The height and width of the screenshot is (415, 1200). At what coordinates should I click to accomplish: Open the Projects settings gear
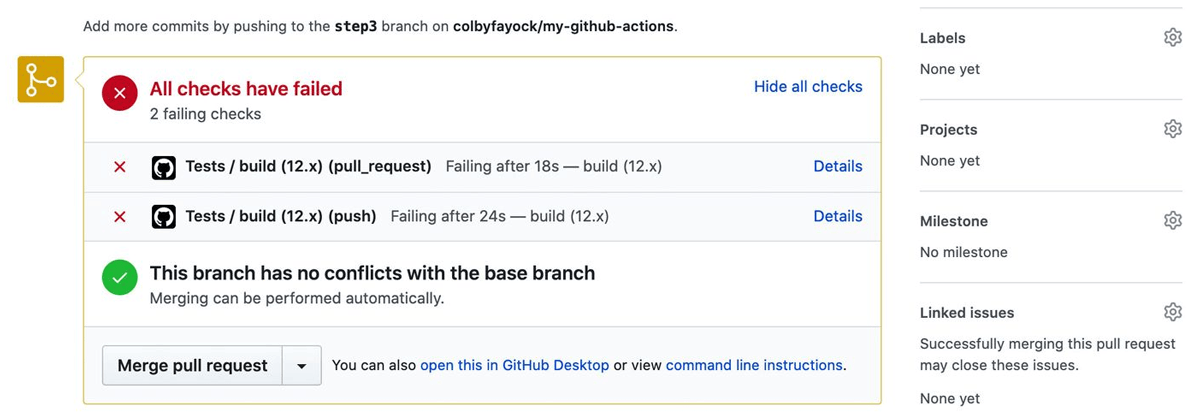click(1172, 129)
